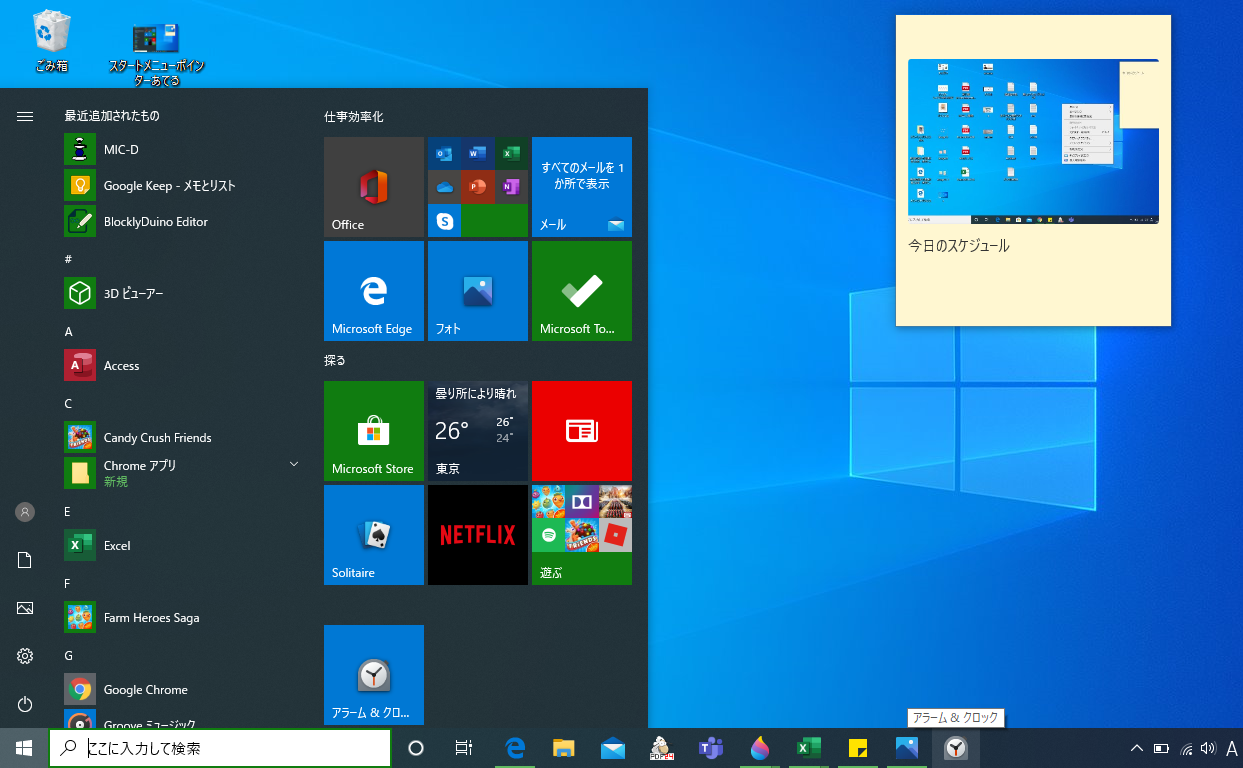Open the Microsoft To Do tile
1243x768 pixels.
point(582,291)
